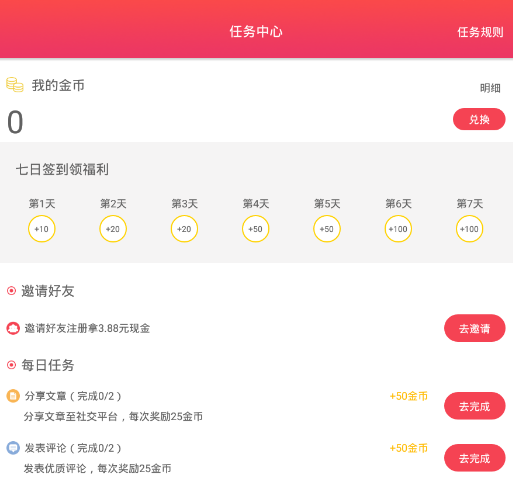The width and height of the screenshot is (513, 477).
Task: Click the 去邀请 button
Action: coord(475,328)
